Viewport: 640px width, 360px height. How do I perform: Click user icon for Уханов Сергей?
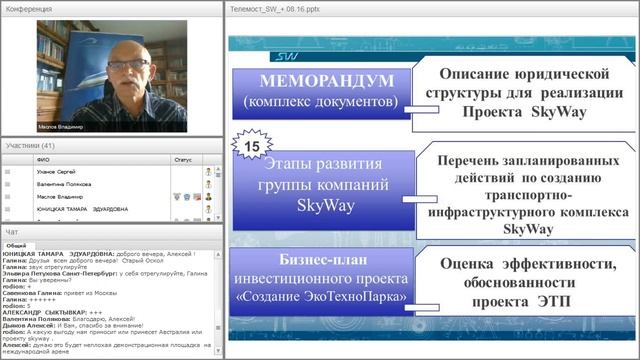tap(209, 172)
